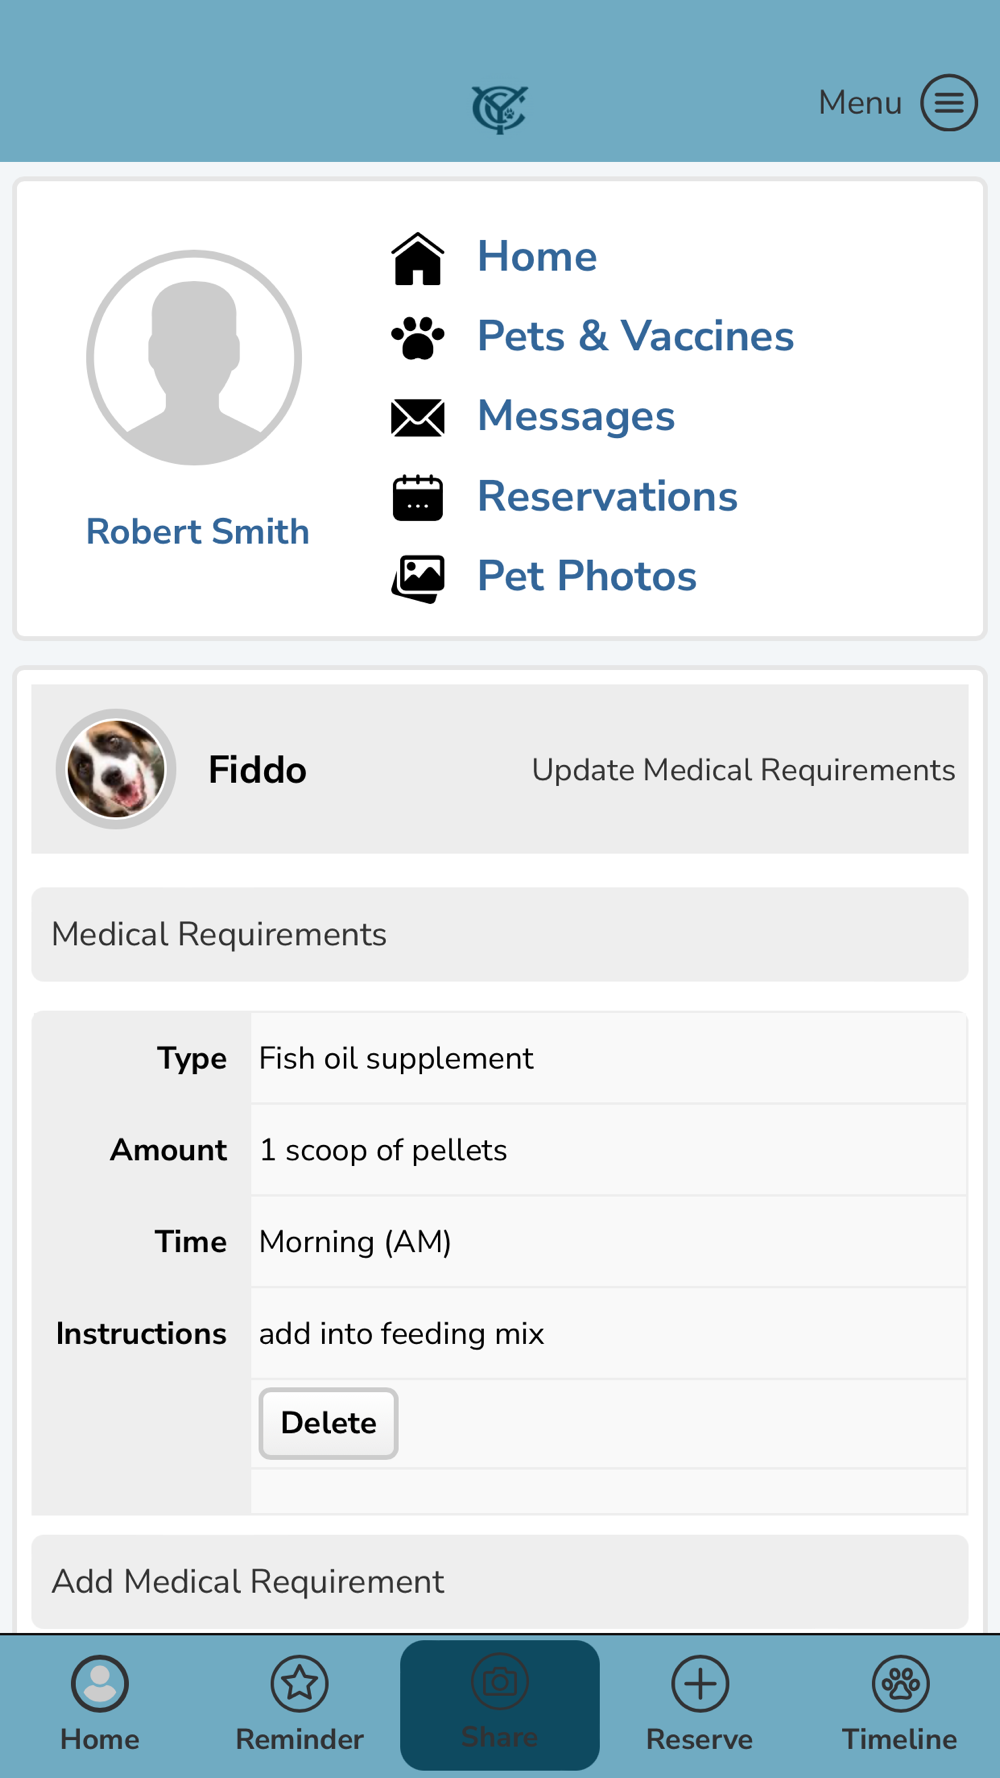The image size is (1000, 1778).
Task: Click the Robert Smith profile name
Action: [197, 532]
